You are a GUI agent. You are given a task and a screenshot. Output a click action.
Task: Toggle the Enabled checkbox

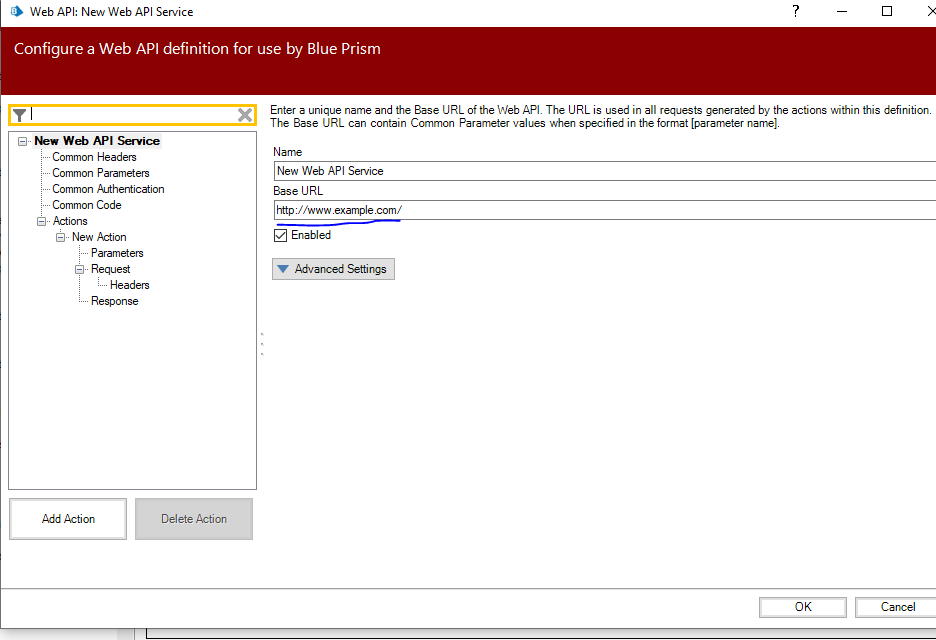(281, 235)
